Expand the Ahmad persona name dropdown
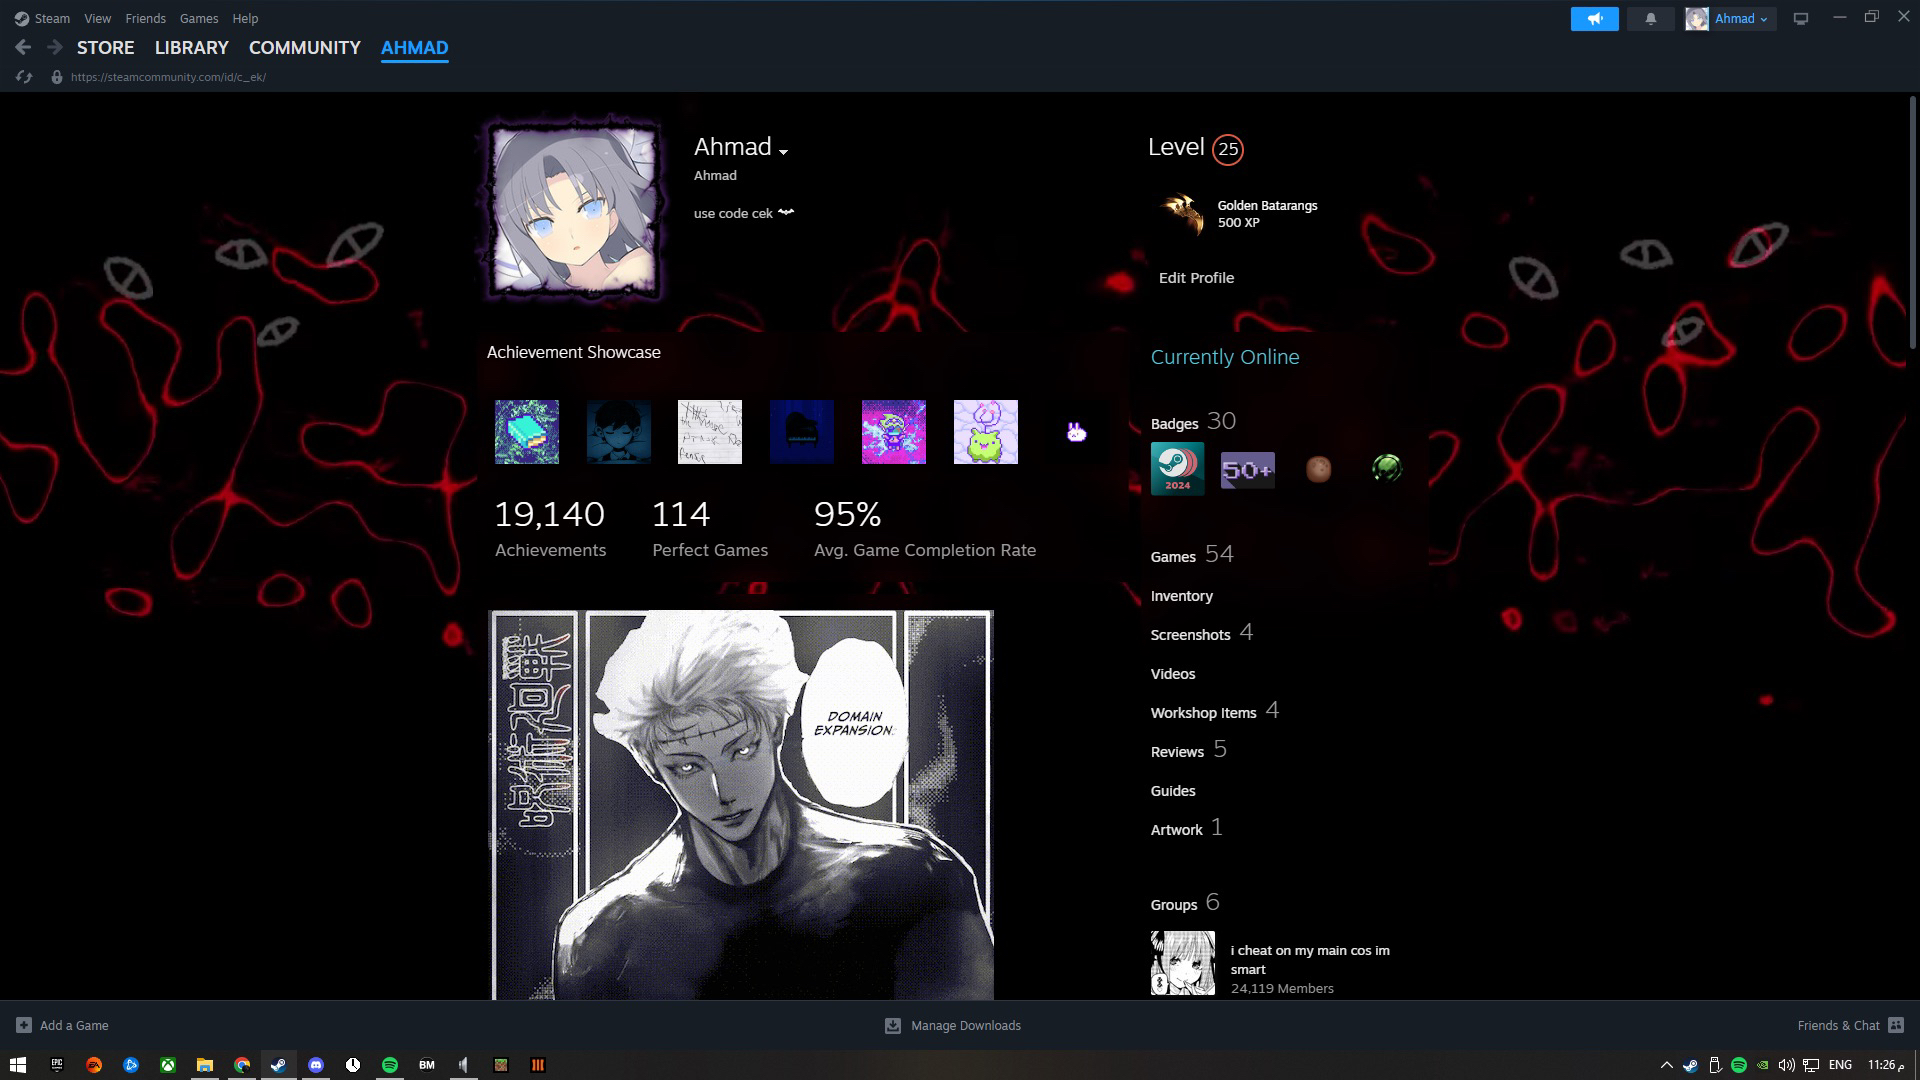The image size is (1920, 1080). tap(783, 152)
